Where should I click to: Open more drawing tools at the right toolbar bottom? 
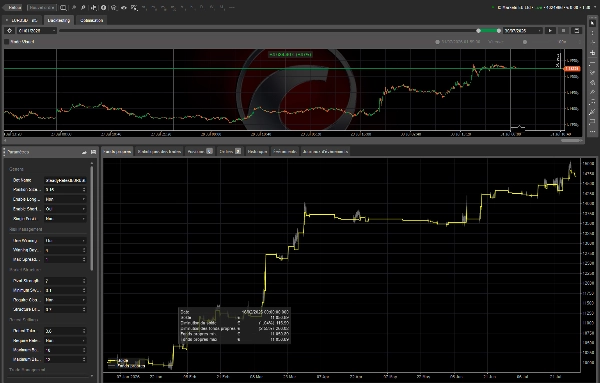(592, 132)
